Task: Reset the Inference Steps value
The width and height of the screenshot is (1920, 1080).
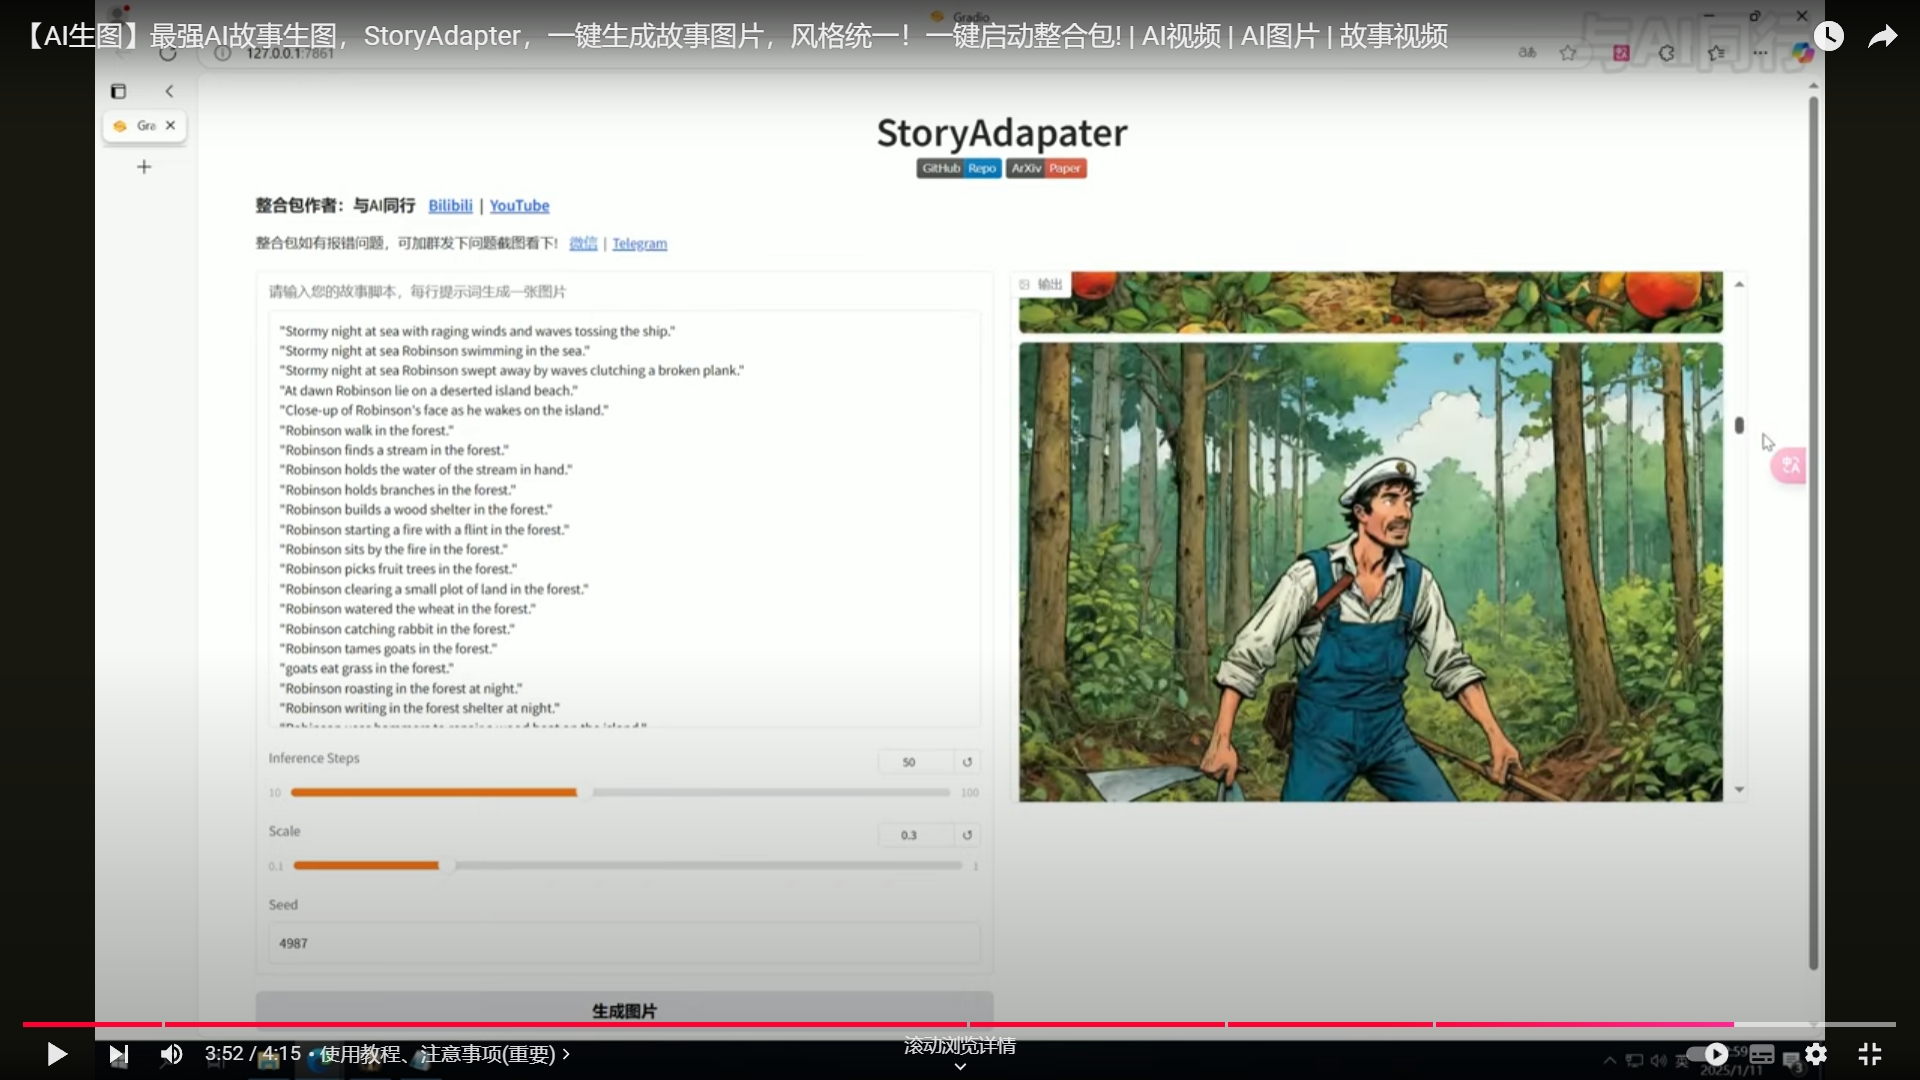Action: pos(967,762)
